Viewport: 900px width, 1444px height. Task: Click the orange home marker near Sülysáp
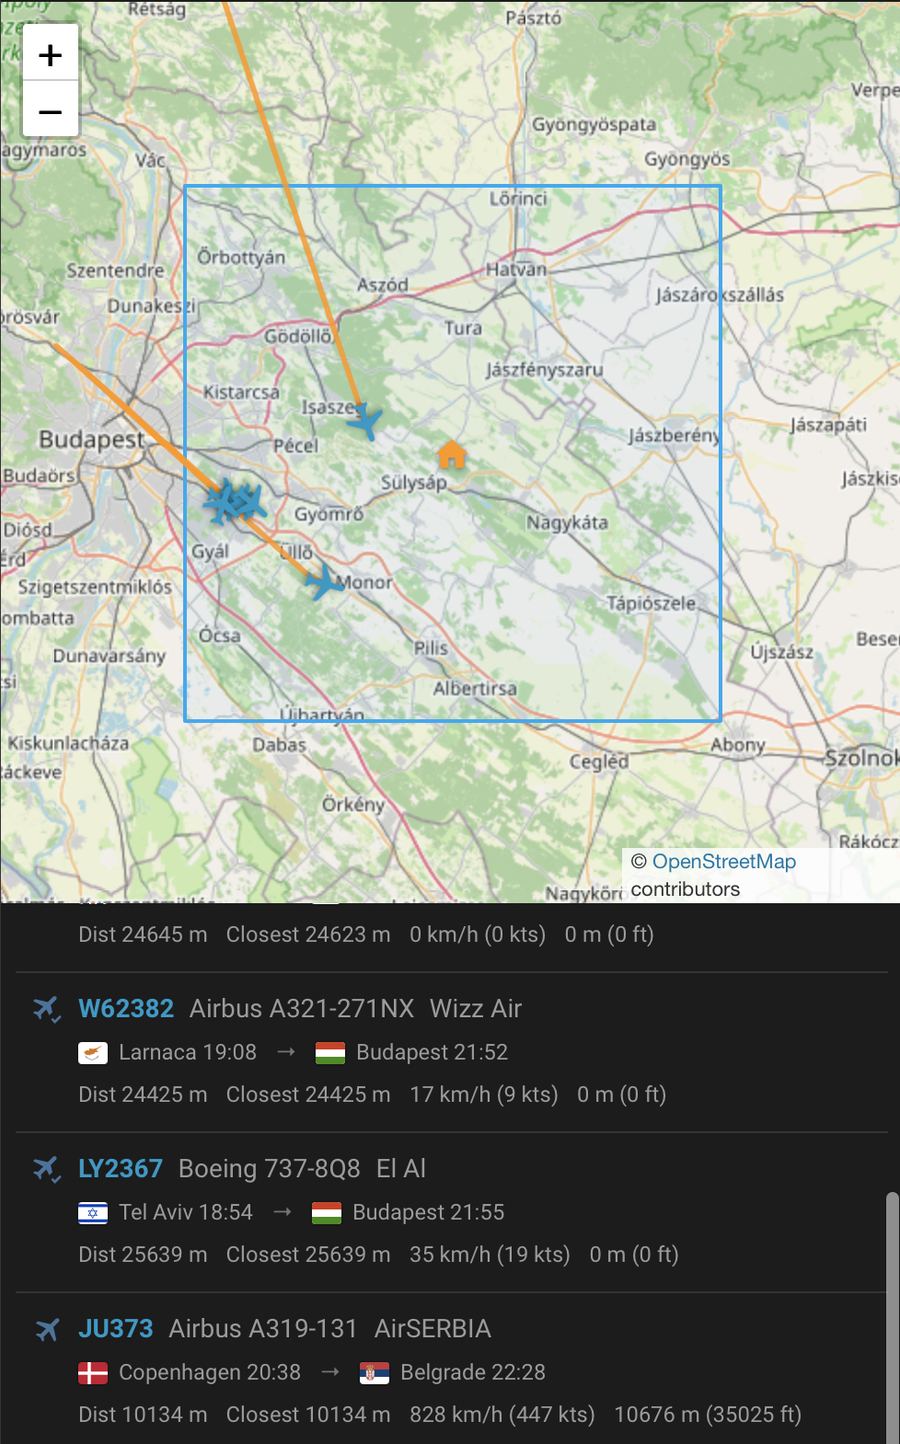coord(452,455)
